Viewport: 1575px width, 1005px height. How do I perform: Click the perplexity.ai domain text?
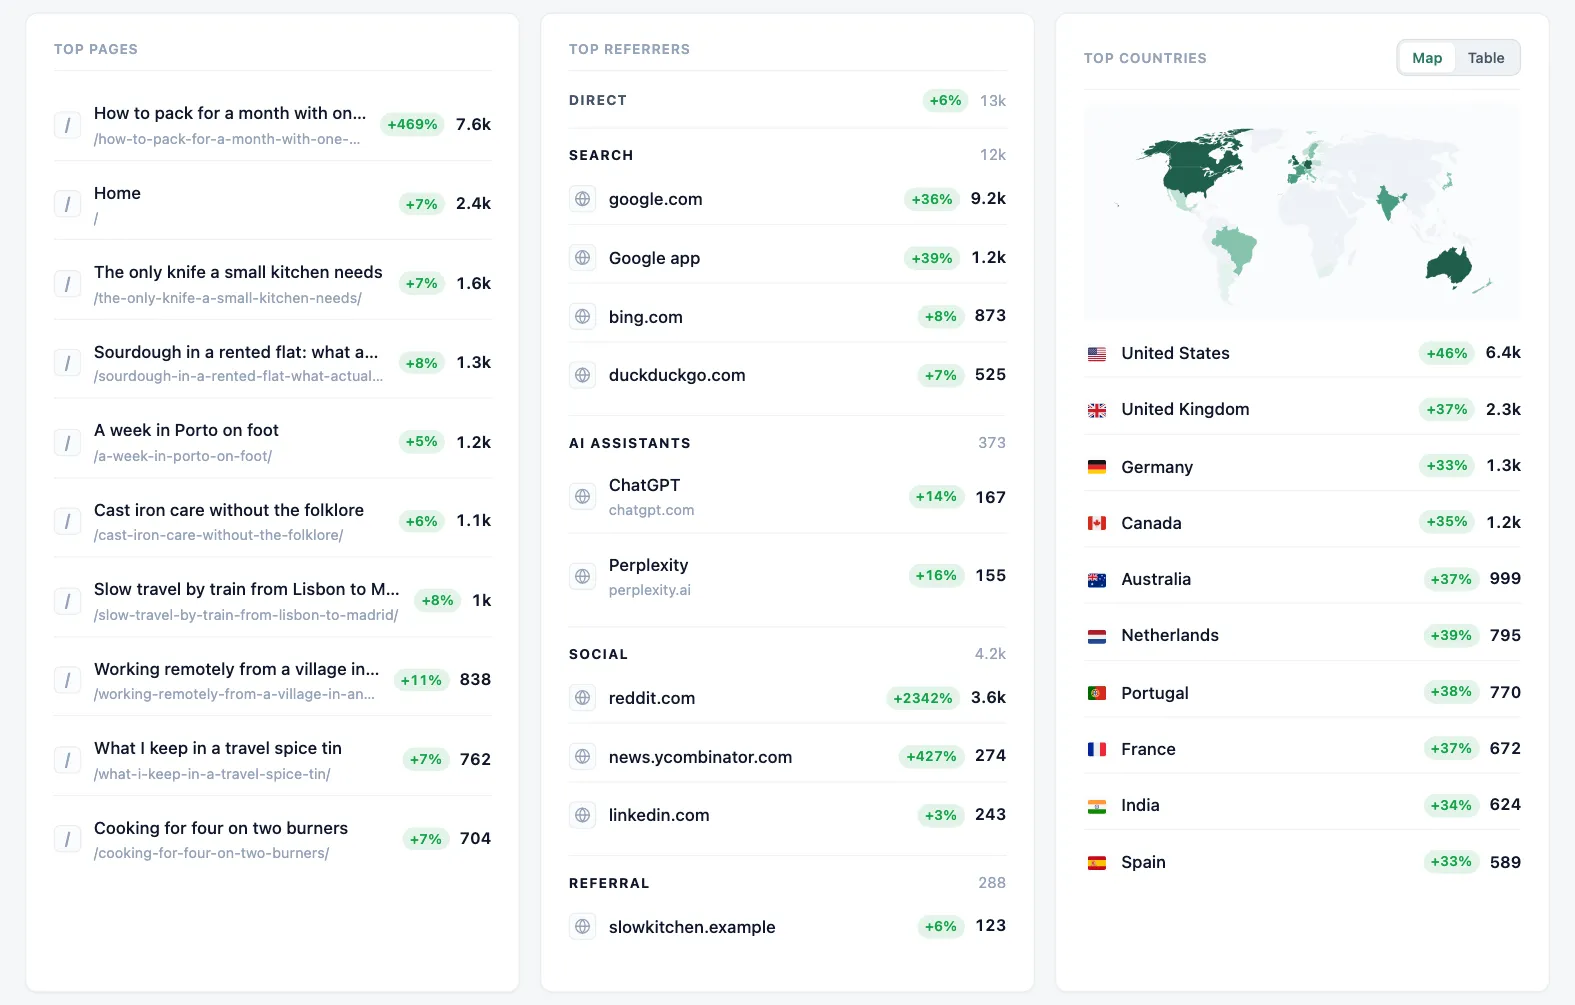tap(650, 590)
